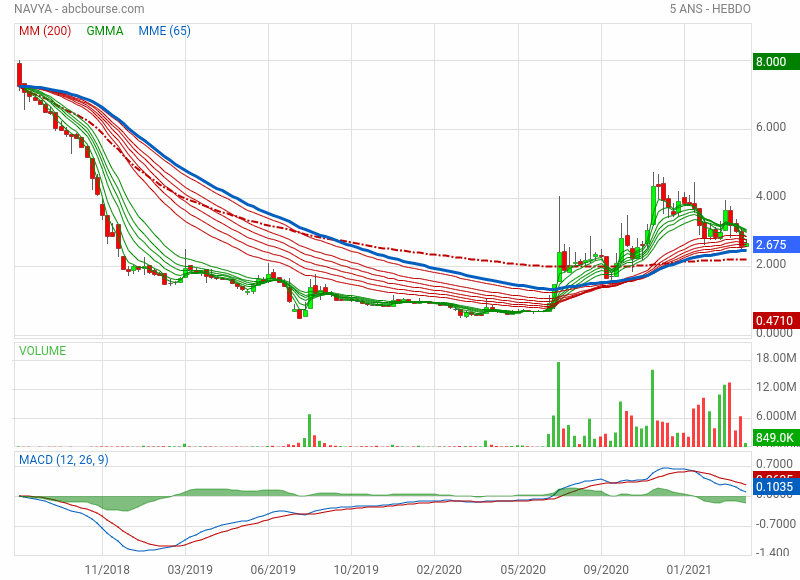Click the 0.7000 MACD axis label
Viewport: 800px width, 580px height.
click(774, 464)
